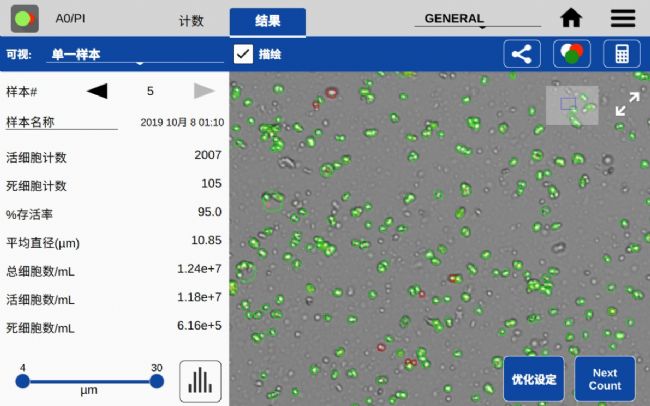This screenshot has width=650, height=406.
Task: Switch to the 计数 tab
Action: pyautogui.click(x=190, y=20)
